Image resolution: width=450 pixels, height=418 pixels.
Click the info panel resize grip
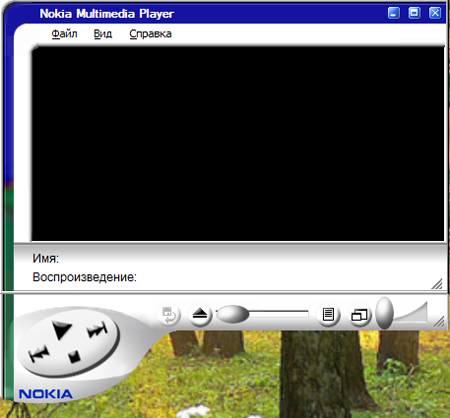pos(437,284)
